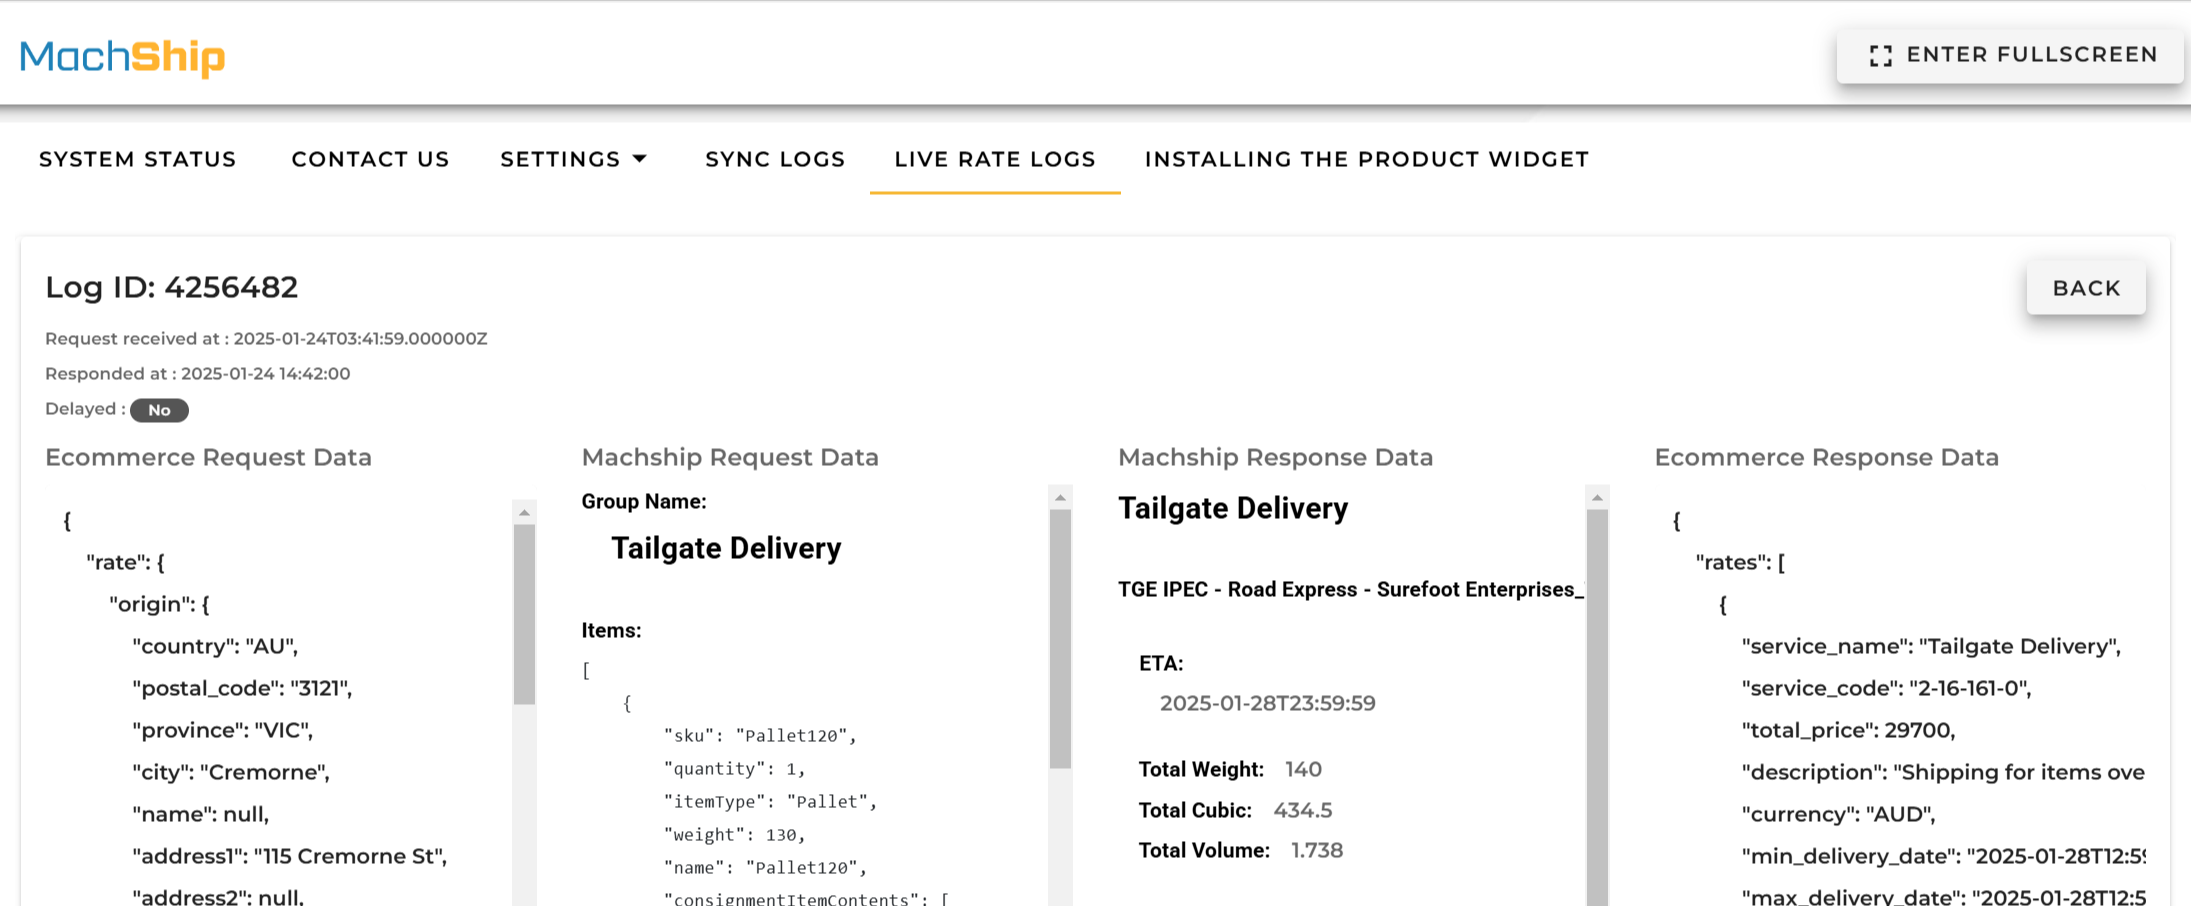Open the System Status page
This screenshot has height=906, width=2191.
pyautogui.click(x=138, y=159)
